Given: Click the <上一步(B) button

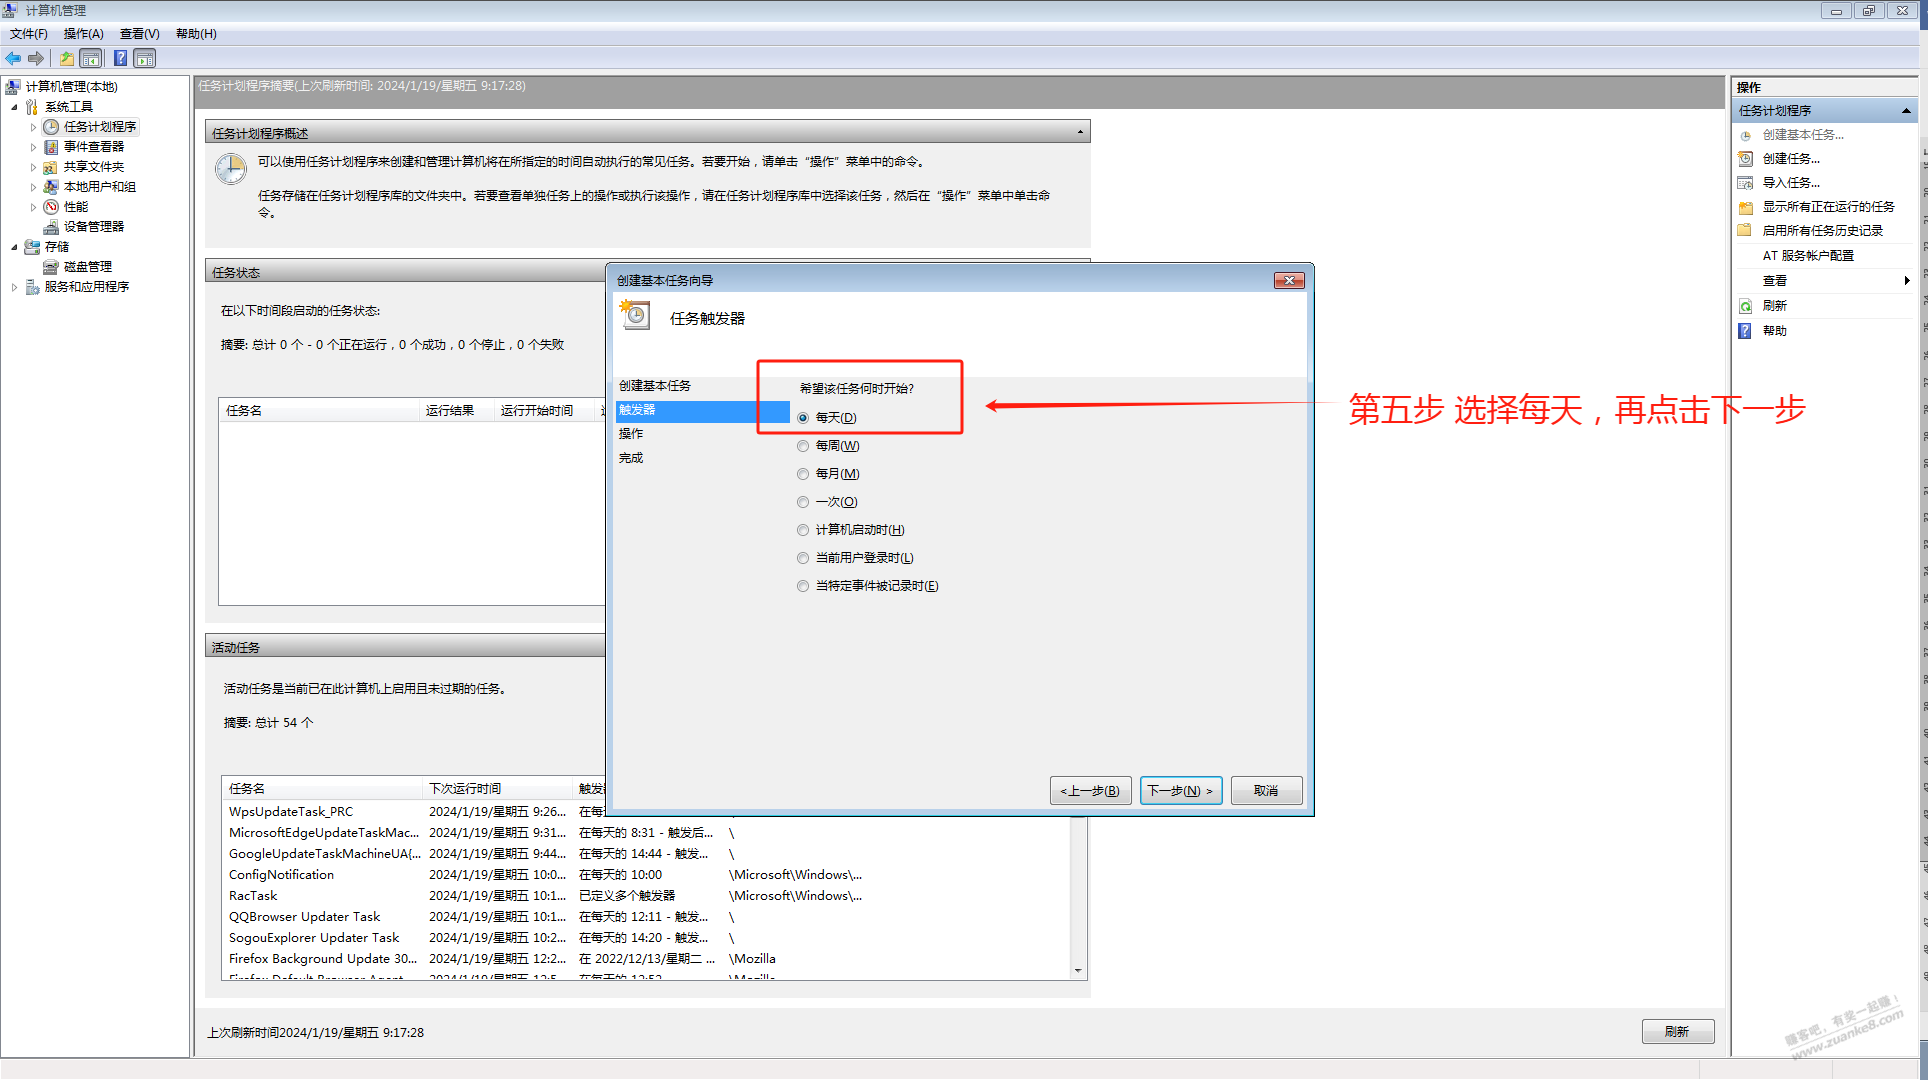Looking at the screenshot, I should point(1091,791).
